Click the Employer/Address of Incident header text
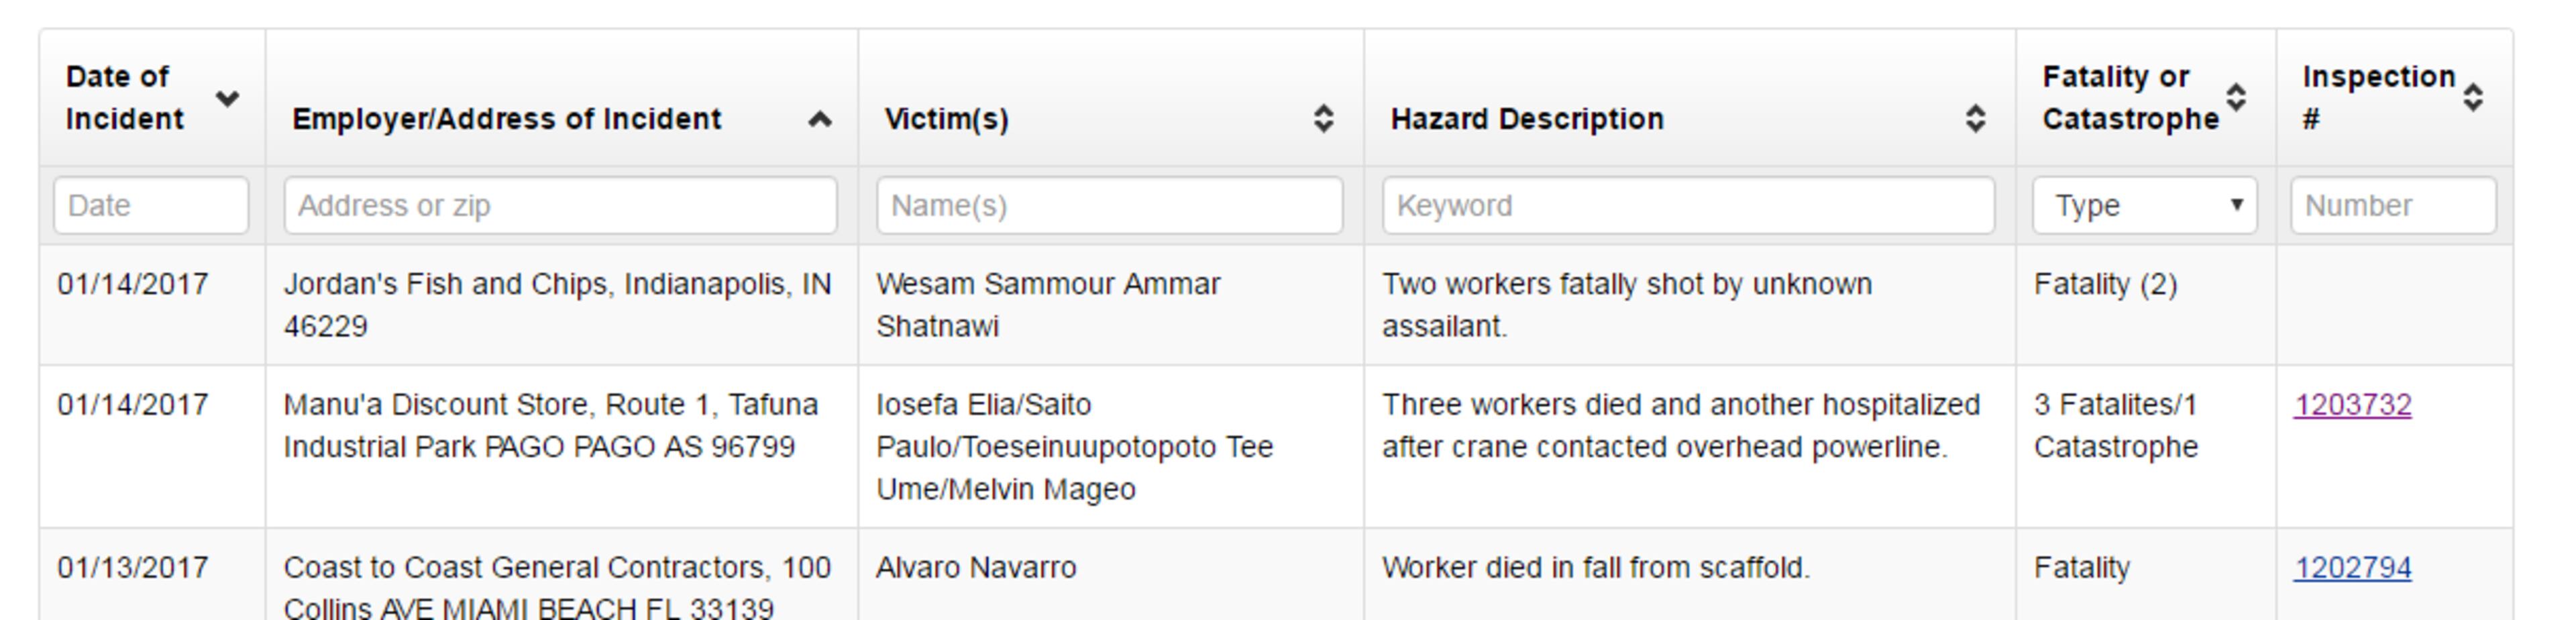 [x=506, y=119]
